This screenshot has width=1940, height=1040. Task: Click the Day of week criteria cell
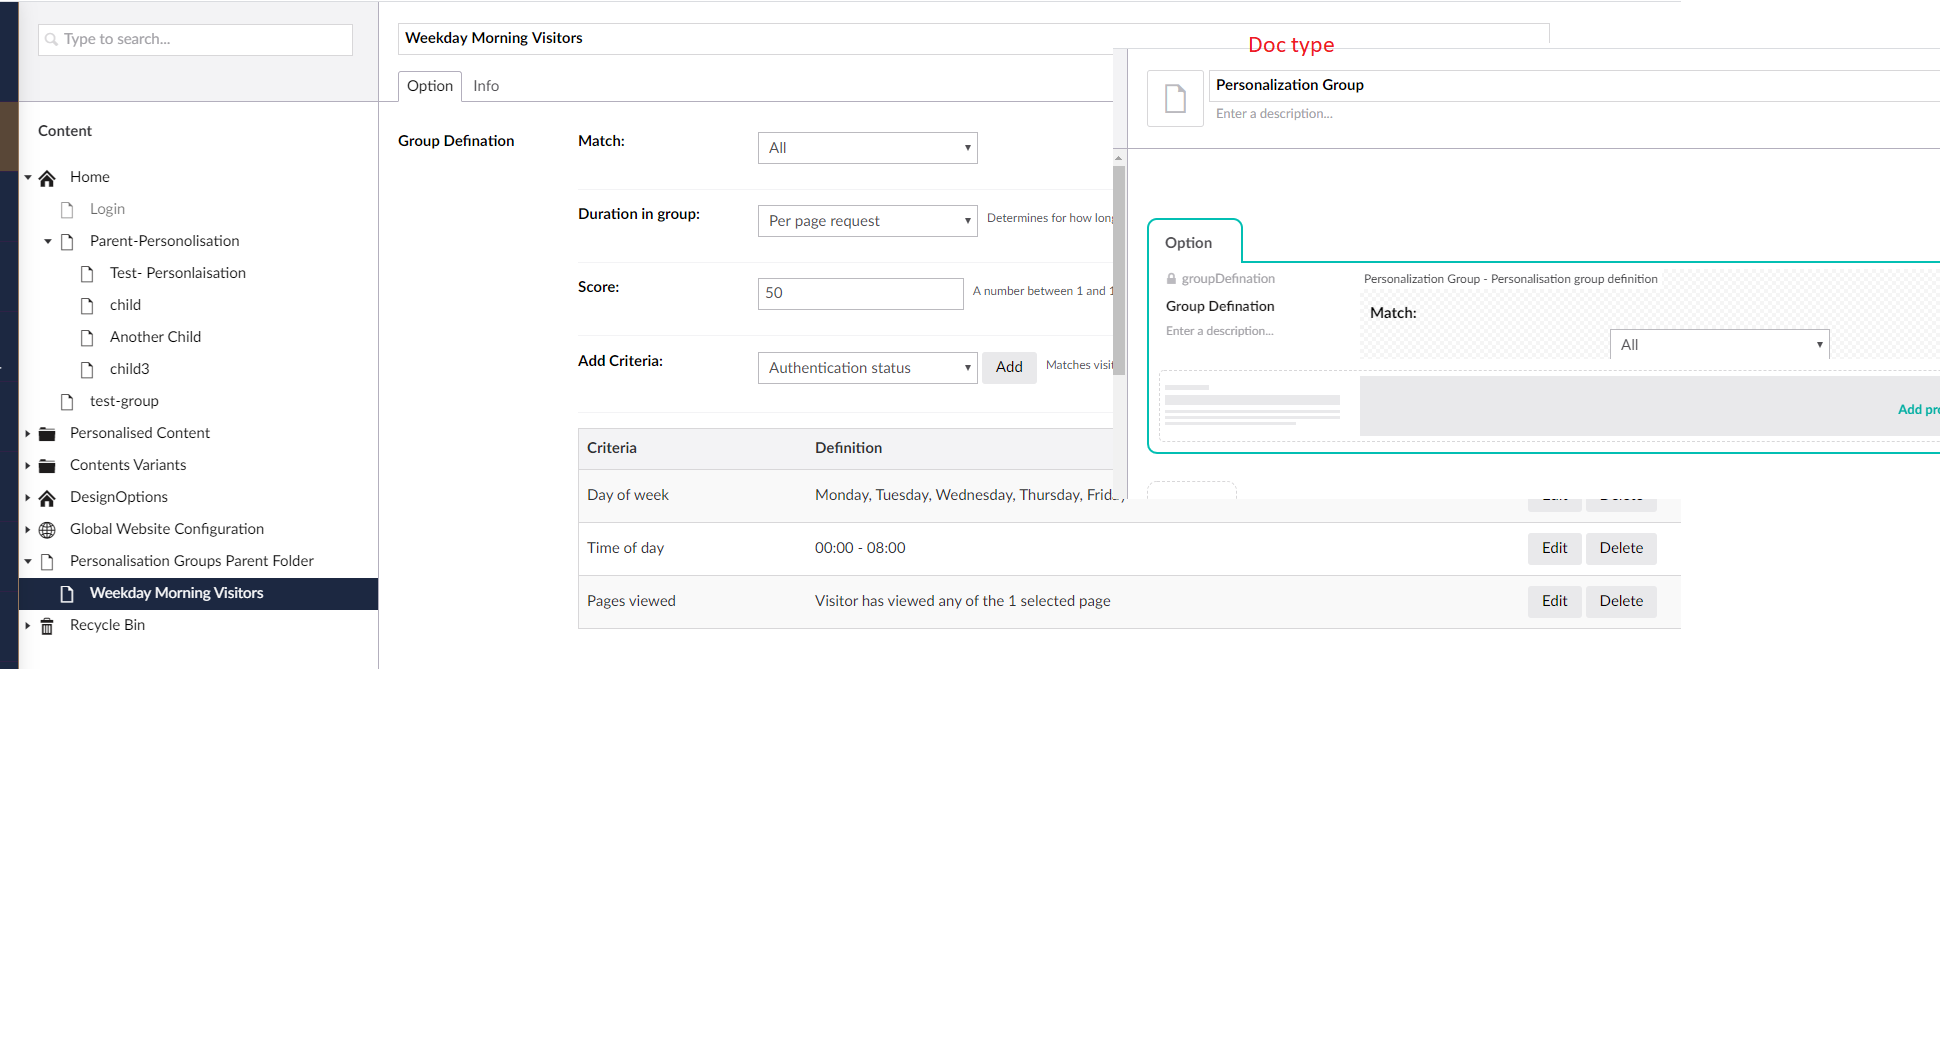click(x=628, y=495)
